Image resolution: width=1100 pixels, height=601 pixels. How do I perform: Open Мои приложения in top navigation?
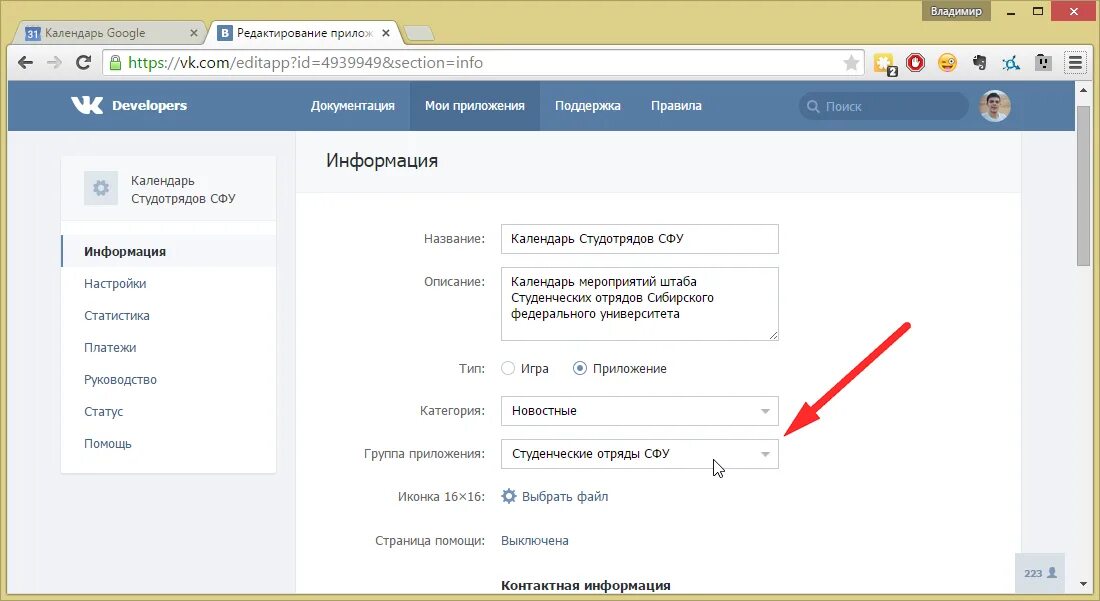tap(475, 106)
